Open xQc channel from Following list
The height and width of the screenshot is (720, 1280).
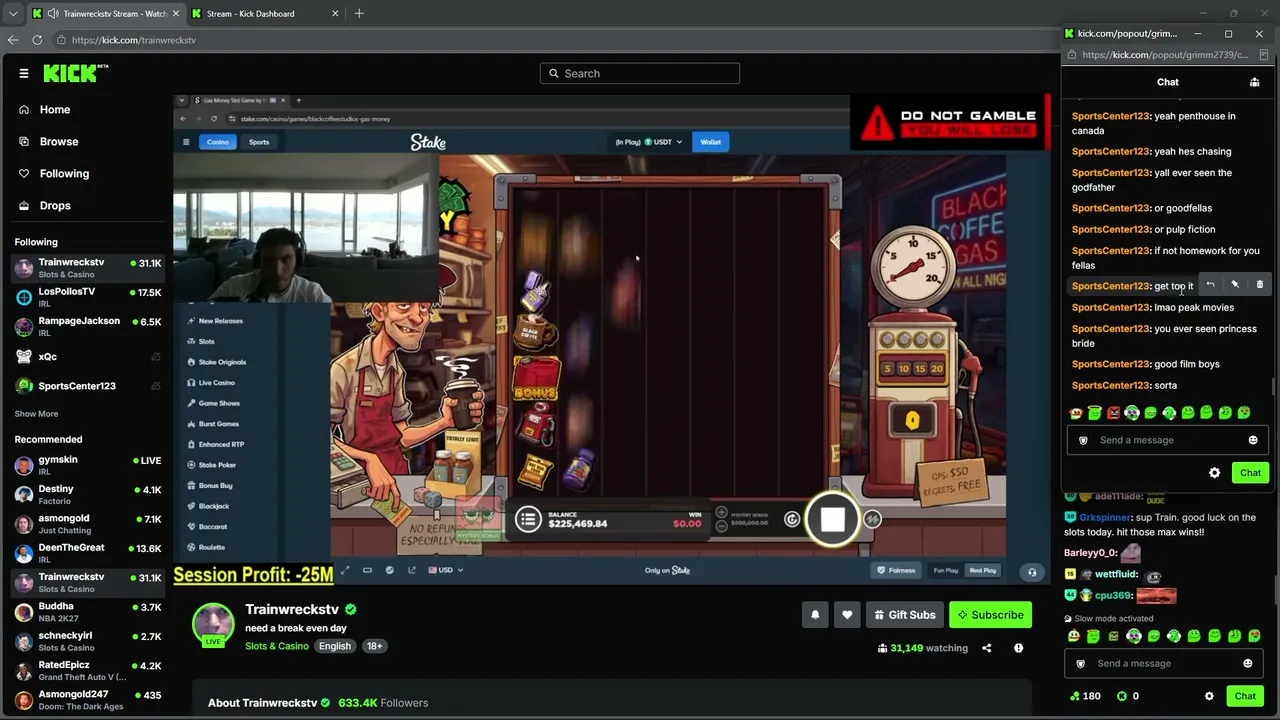coord(87,356)
